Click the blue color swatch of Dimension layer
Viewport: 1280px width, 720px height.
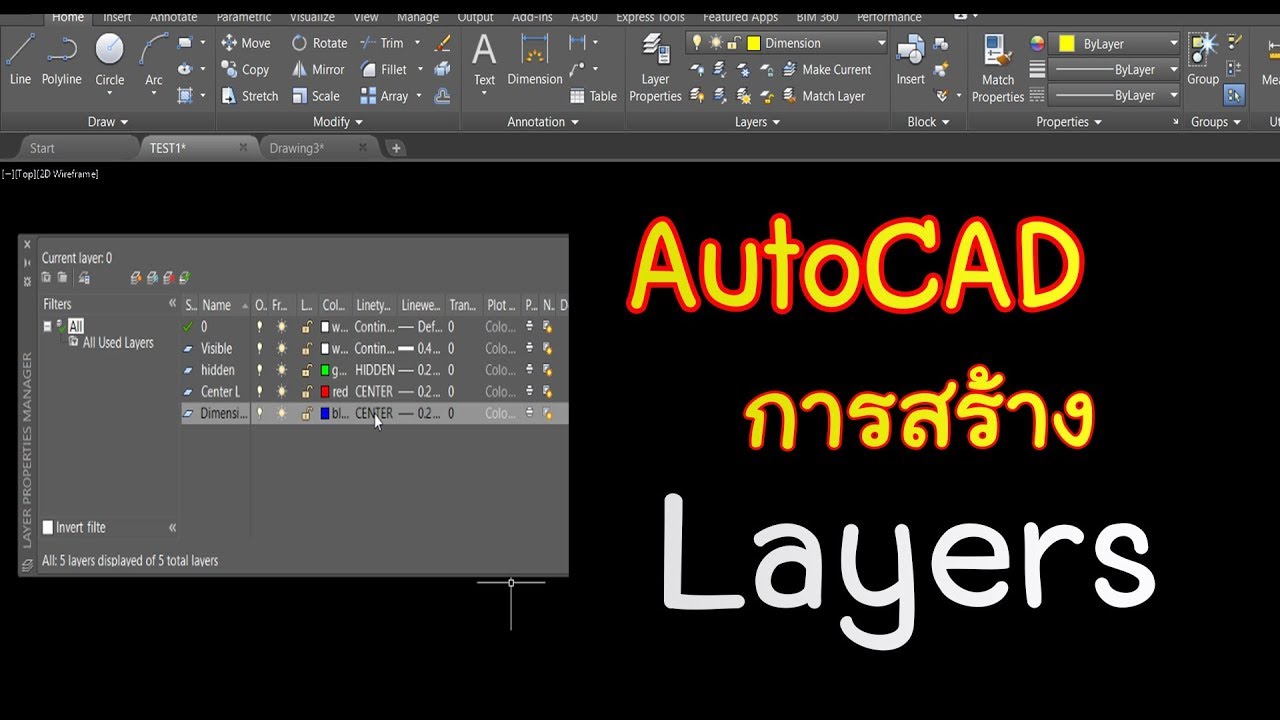pyautogui.click(x=325, y=413)
